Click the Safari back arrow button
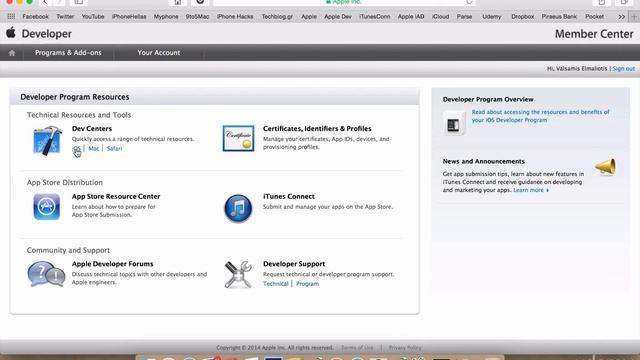The width and height of the screenshot is (640, 360). pos(45,2)
